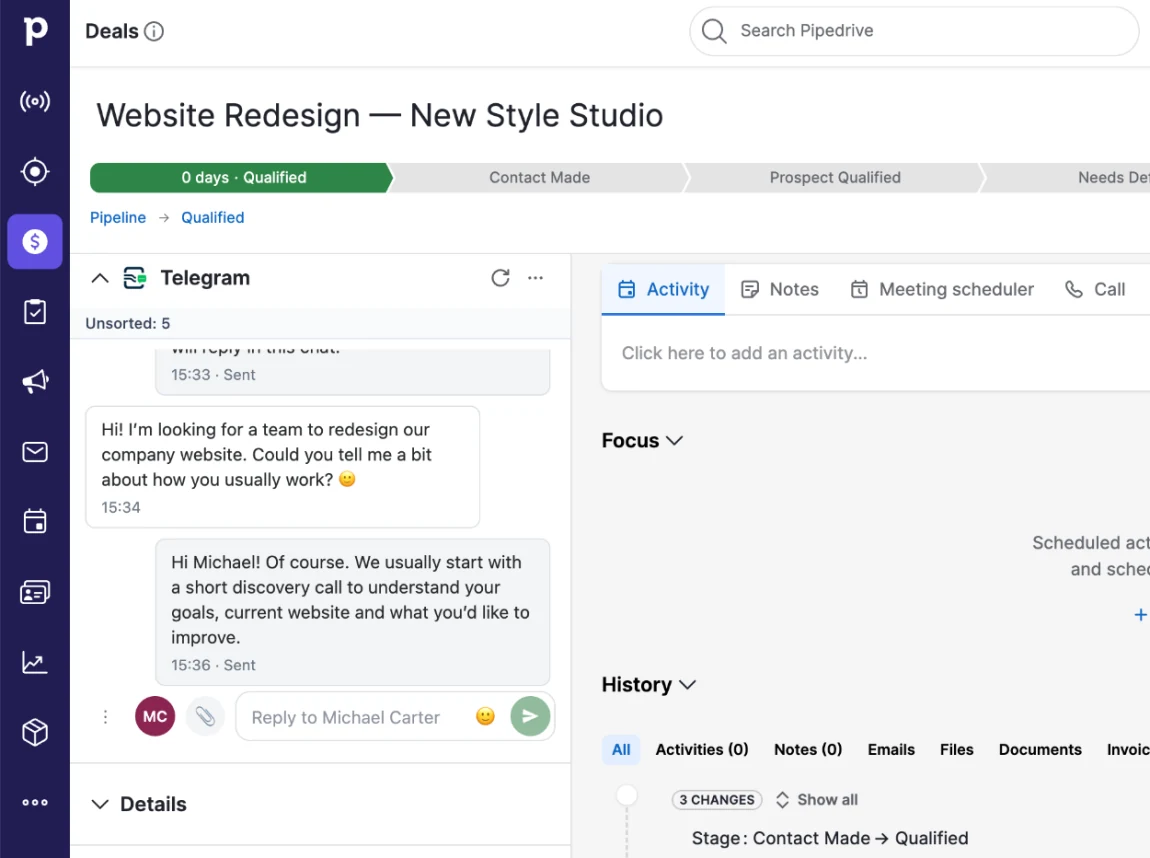Filter history by Documents
This screenshot has height=858, width=1150.
pyautogui.click(x=1040, y=749)
